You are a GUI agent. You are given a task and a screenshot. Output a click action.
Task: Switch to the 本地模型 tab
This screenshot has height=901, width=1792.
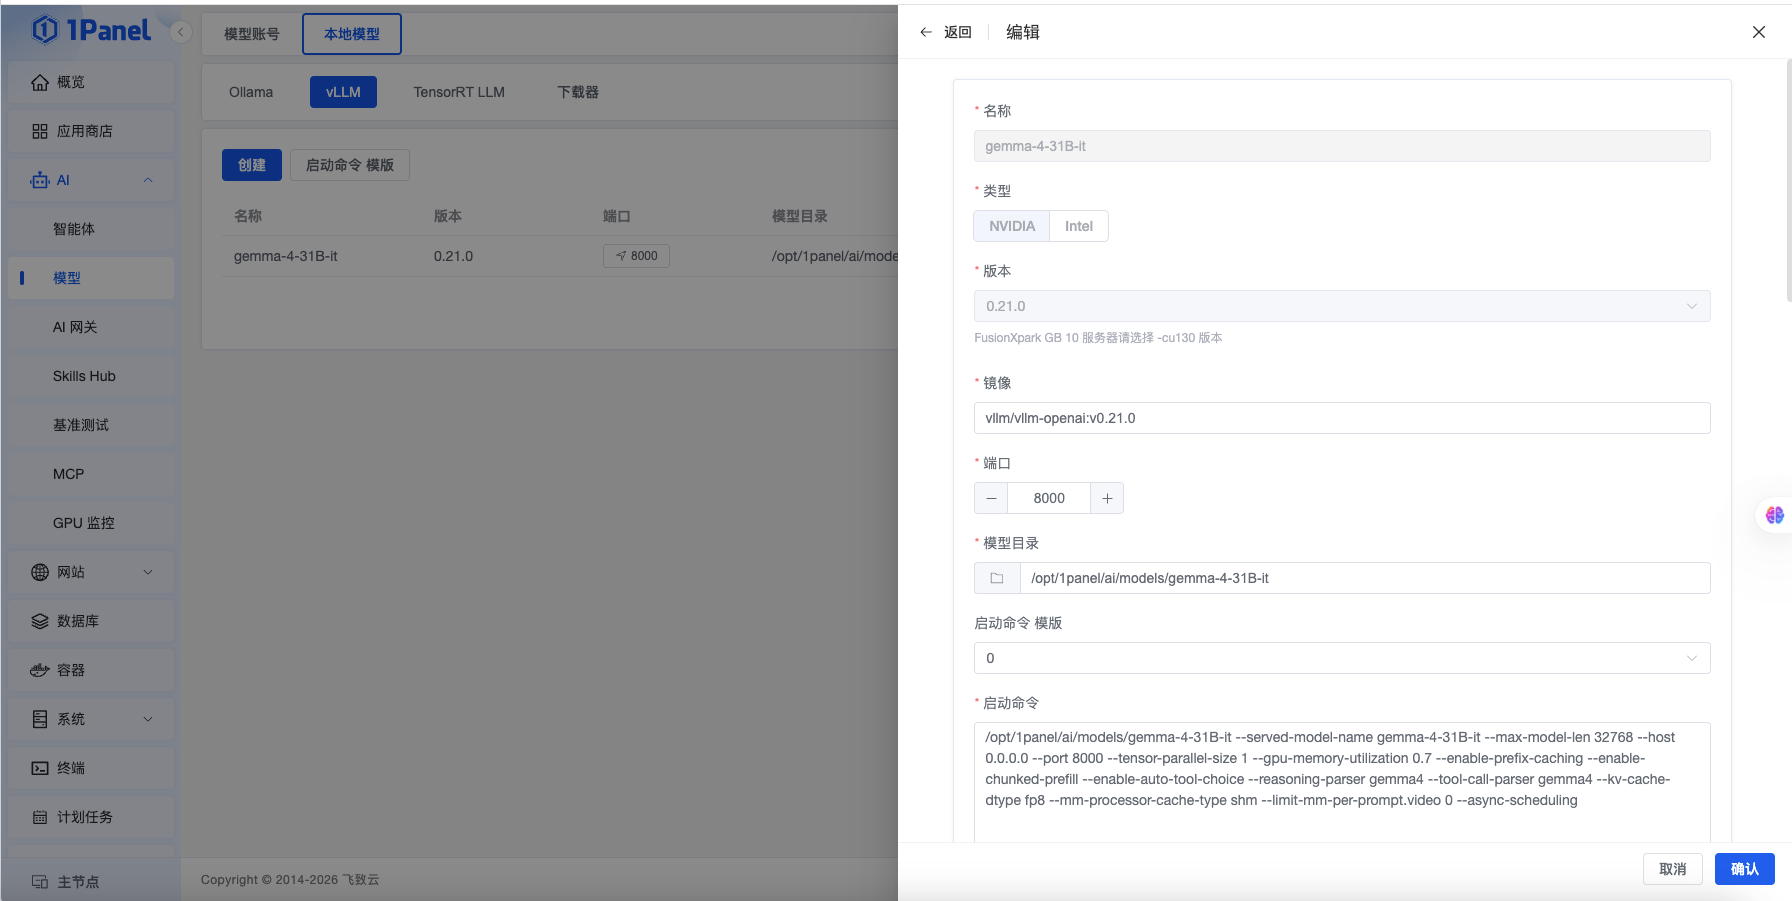(x=352, y=34)
